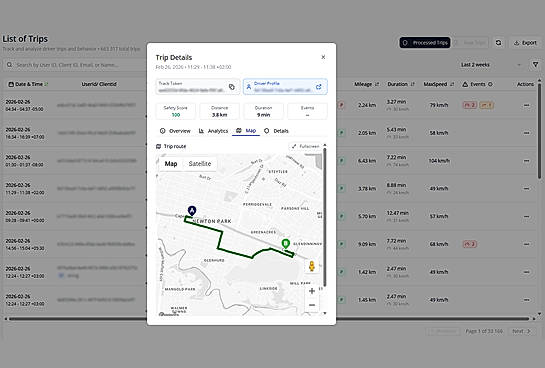Export the trips list

pos(525,43)
